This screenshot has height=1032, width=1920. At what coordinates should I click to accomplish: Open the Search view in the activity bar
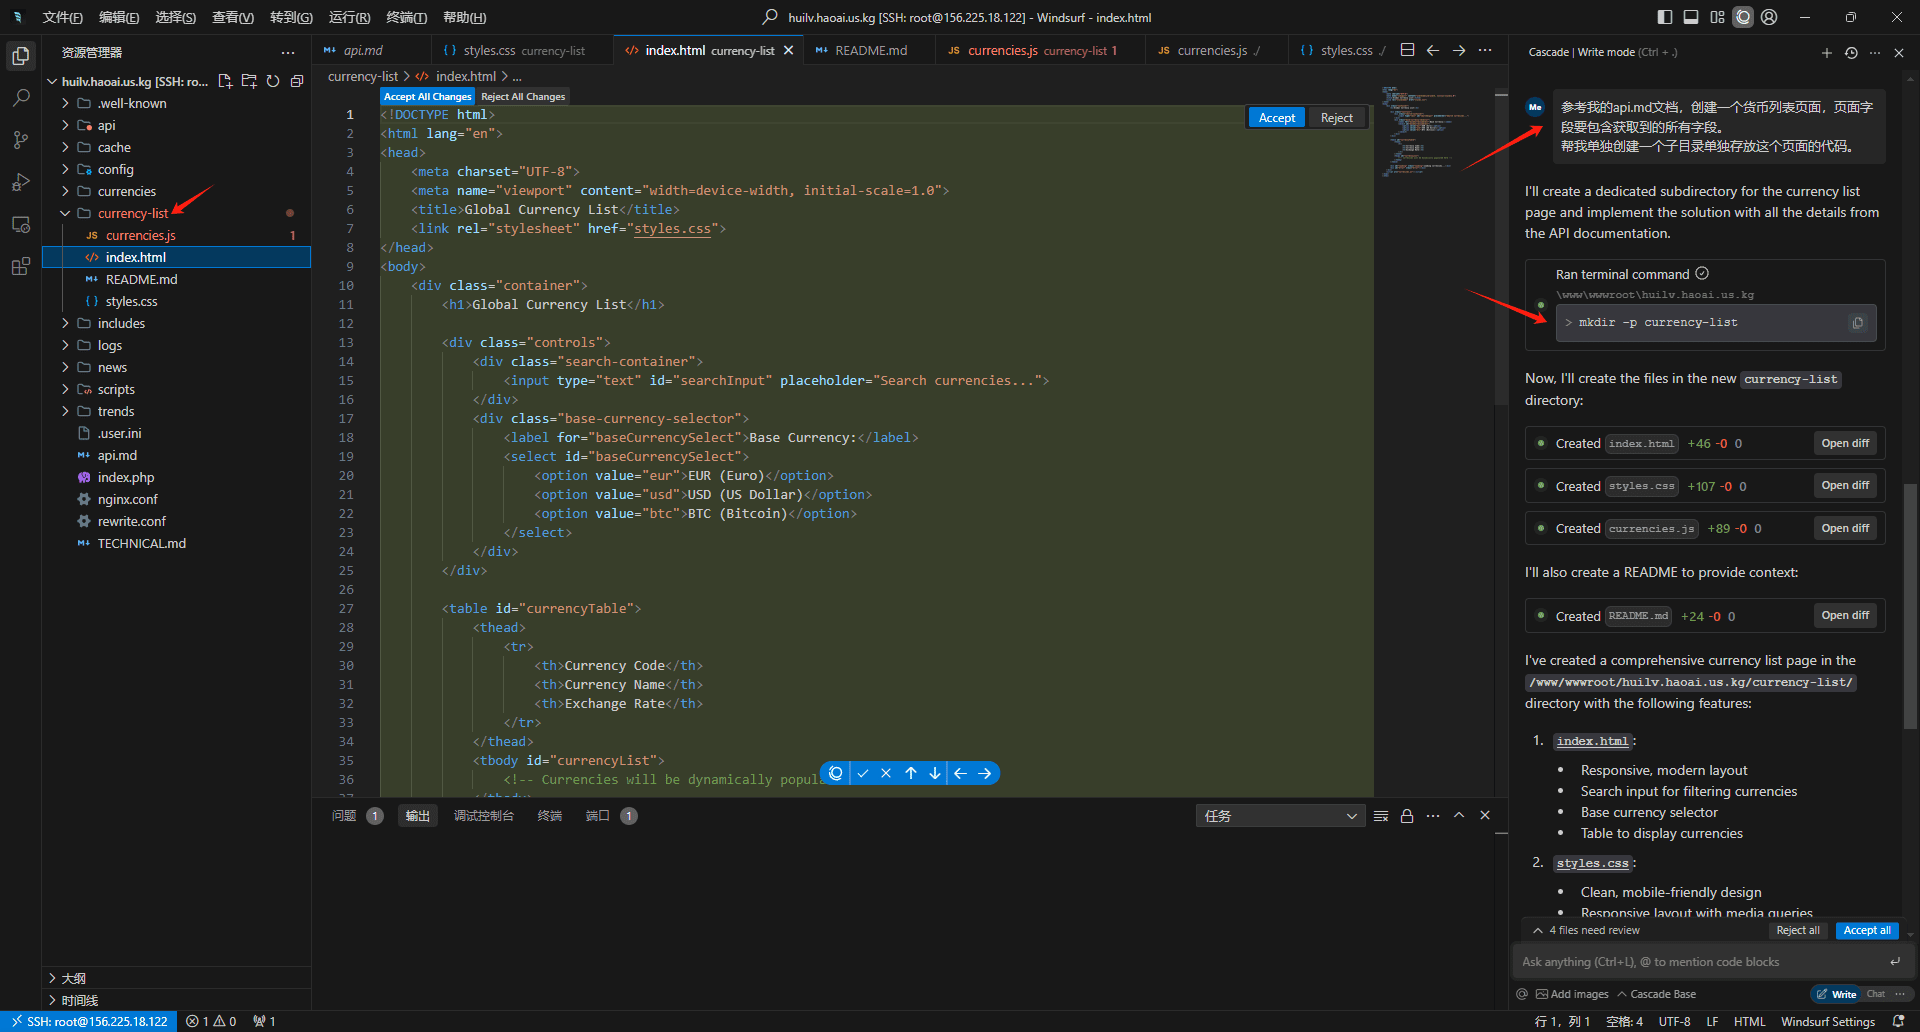coord(20,98)
